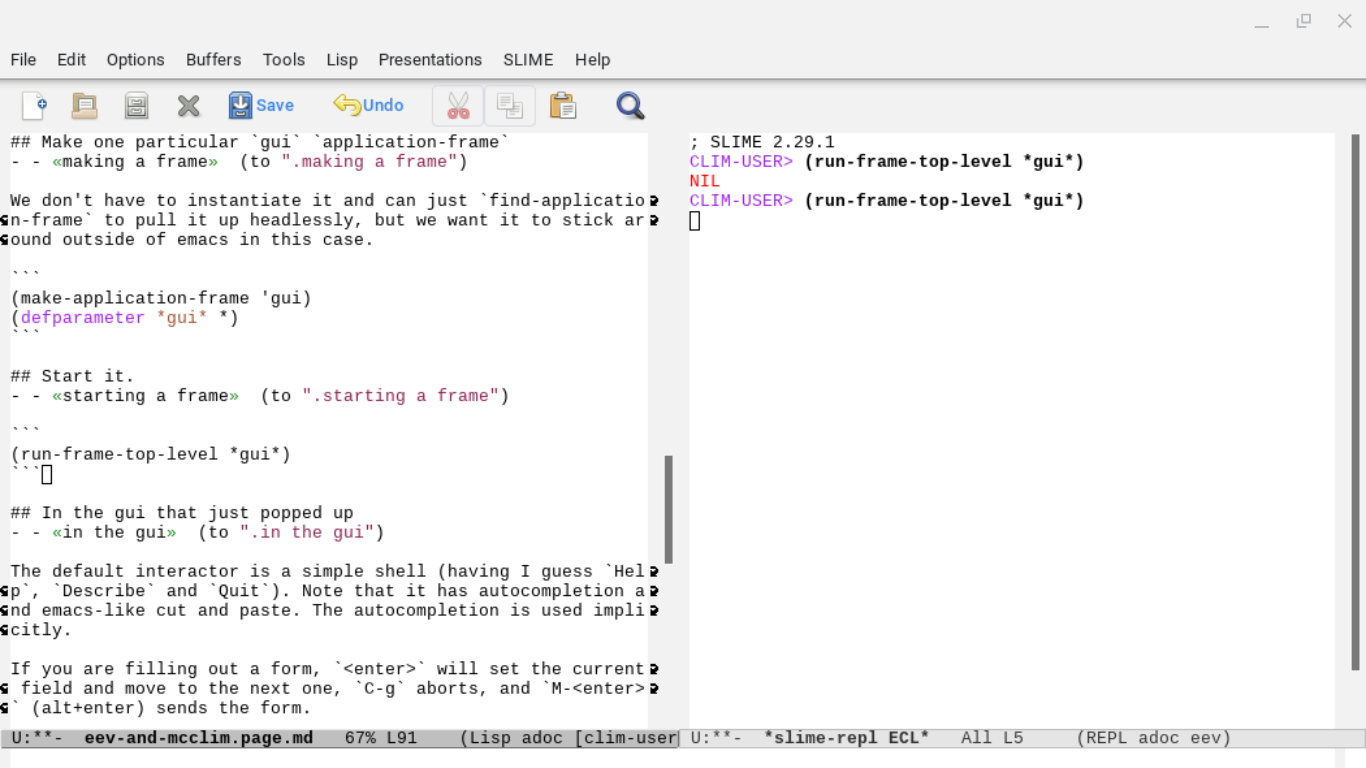Save the current buffer

pyautogui.click(x=261, y=105)
